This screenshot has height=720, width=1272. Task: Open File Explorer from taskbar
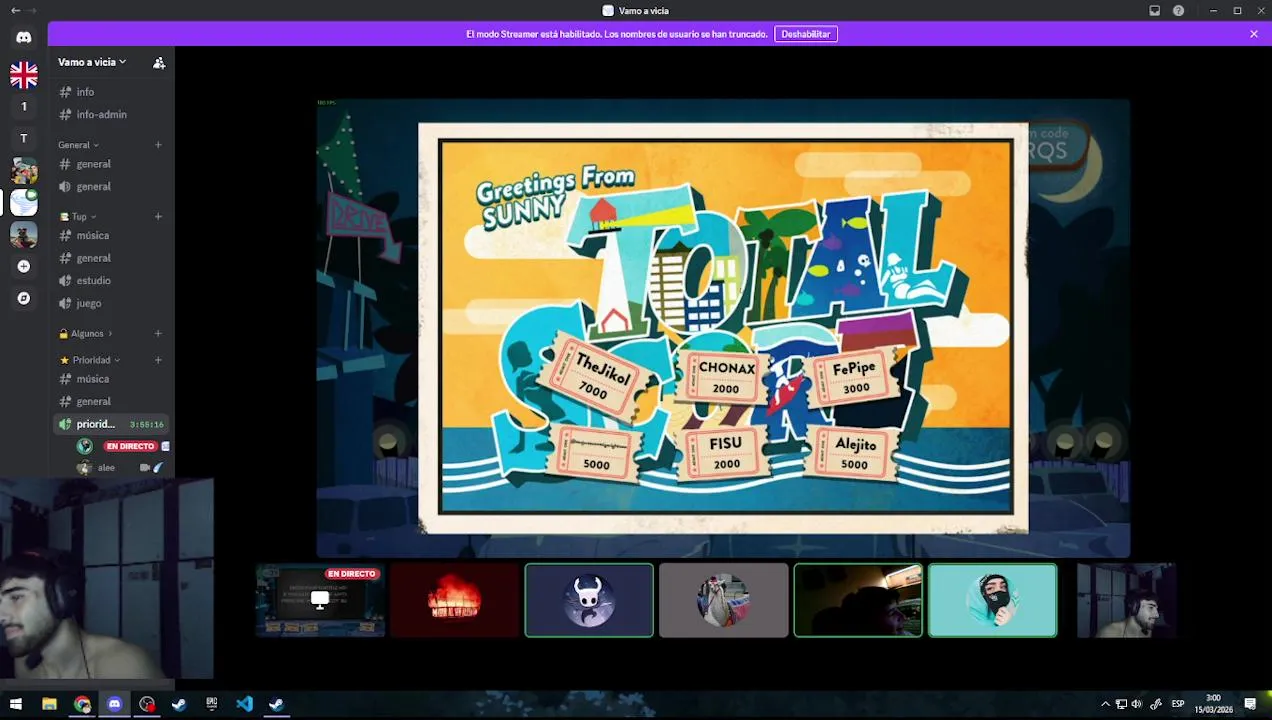tap(49, 704)
